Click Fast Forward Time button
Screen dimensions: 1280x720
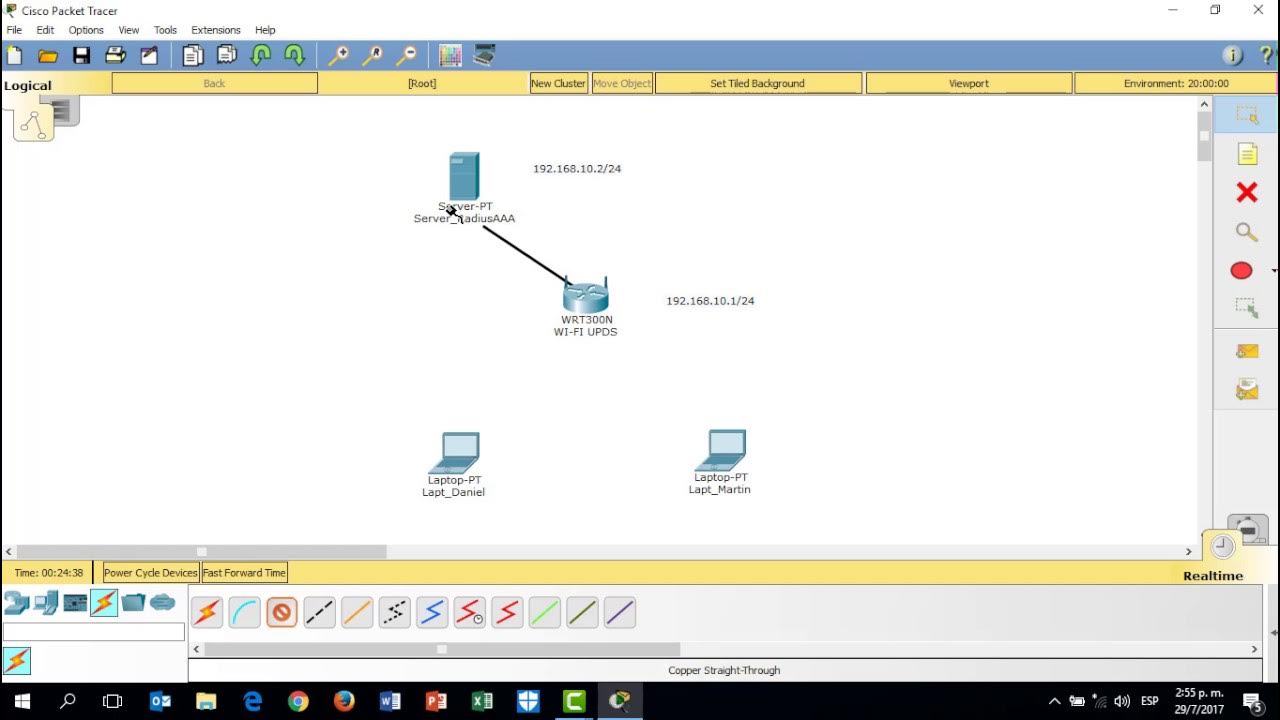point(244,573)
